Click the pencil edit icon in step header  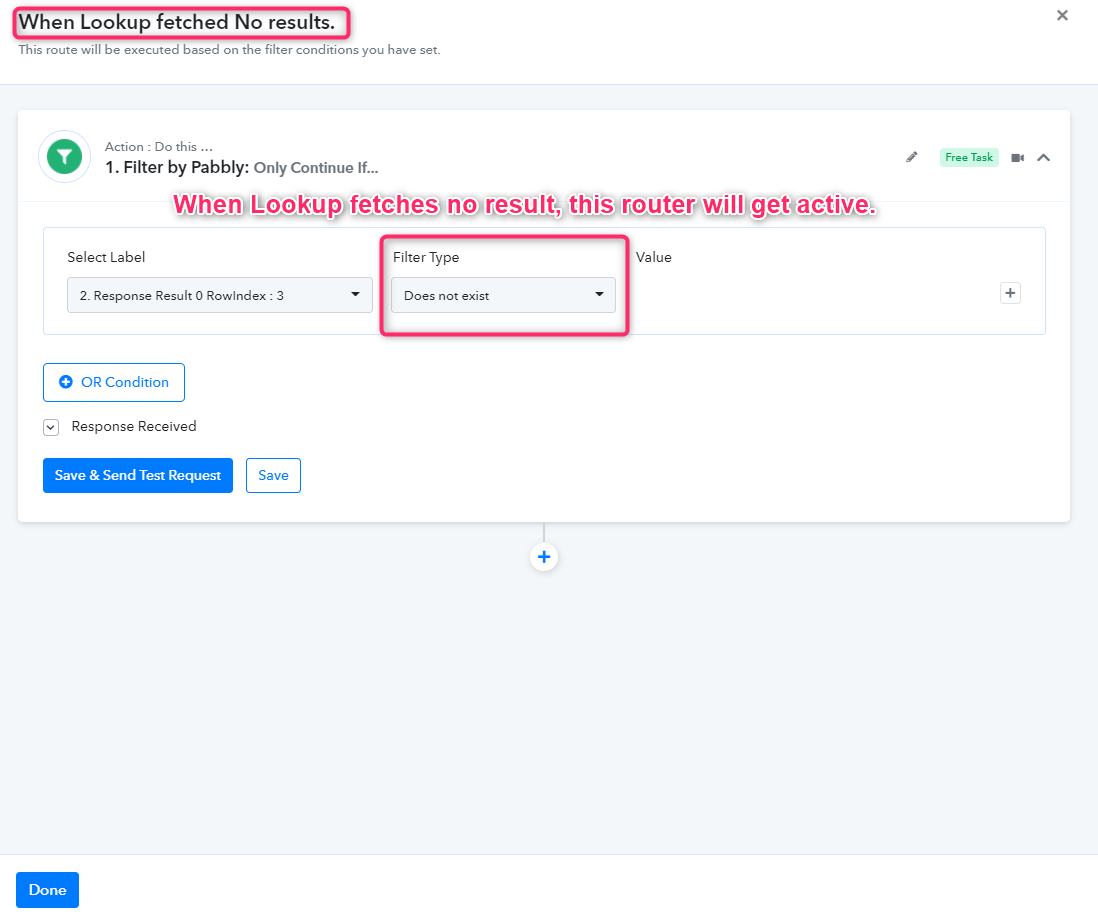tap(911, 157)
